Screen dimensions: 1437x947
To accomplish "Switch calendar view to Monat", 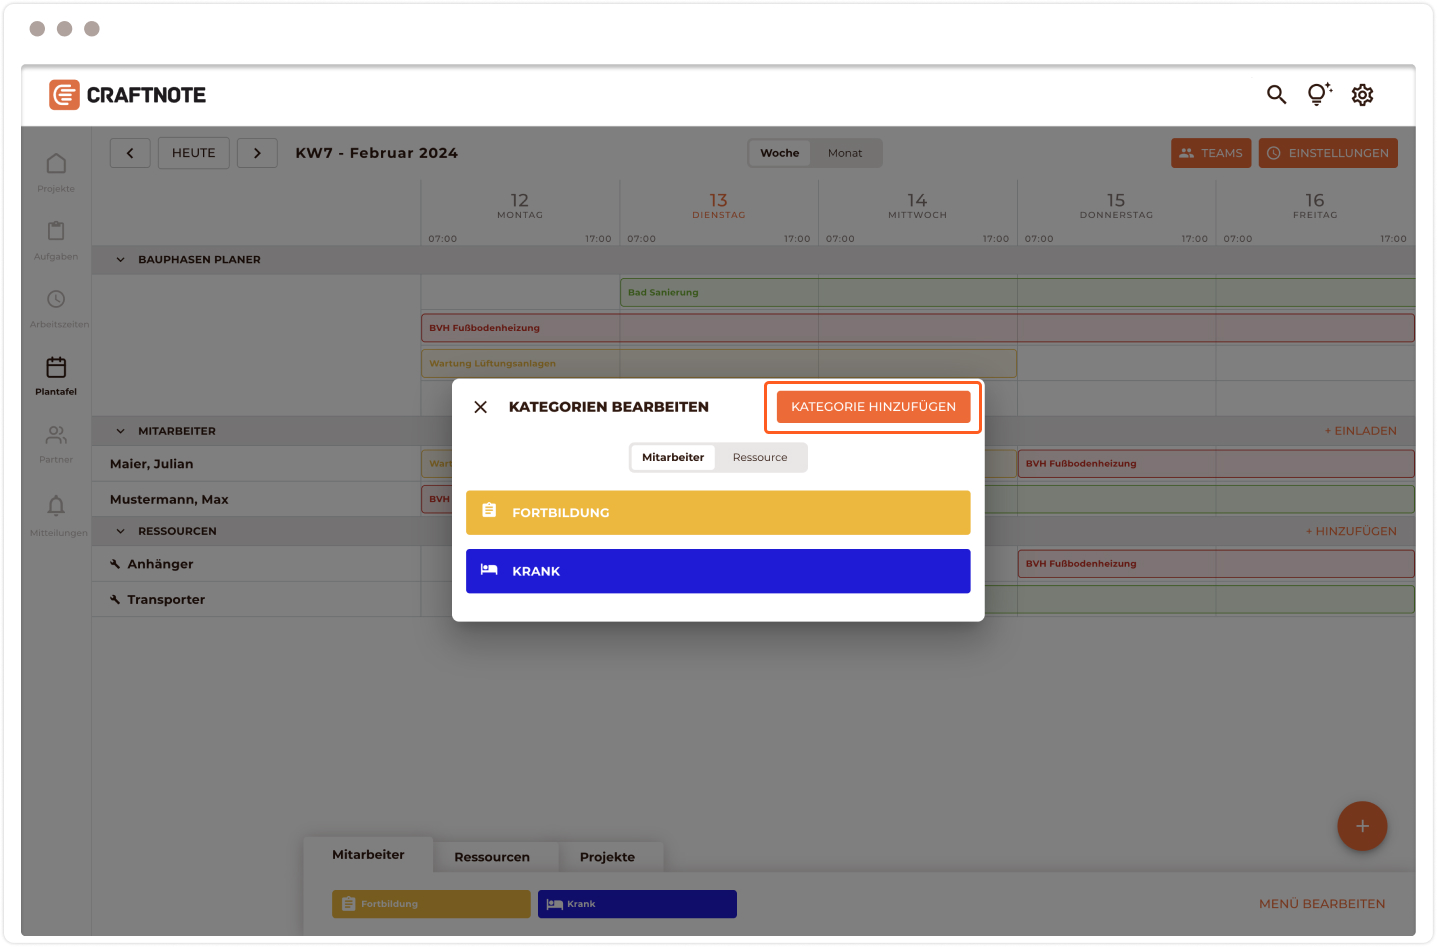I will [x=845, y=153].
